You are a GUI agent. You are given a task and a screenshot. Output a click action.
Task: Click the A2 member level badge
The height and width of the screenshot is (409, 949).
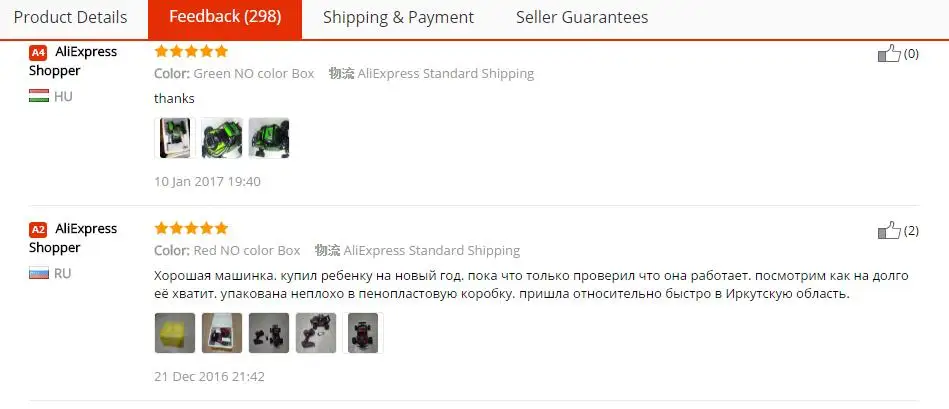tap(38, 229)
